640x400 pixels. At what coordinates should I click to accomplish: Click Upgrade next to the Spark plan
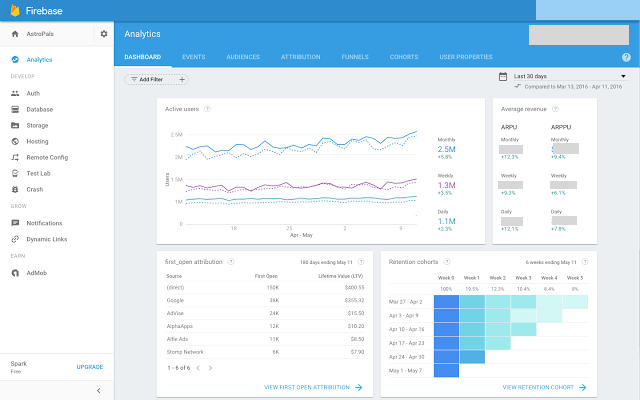coord(90,367)
